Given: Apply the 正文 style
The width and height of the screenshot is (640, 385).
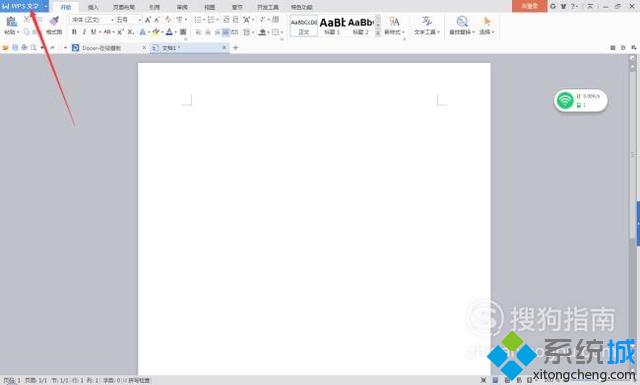Looking at the screenshot, I should [x=304, y=26].
